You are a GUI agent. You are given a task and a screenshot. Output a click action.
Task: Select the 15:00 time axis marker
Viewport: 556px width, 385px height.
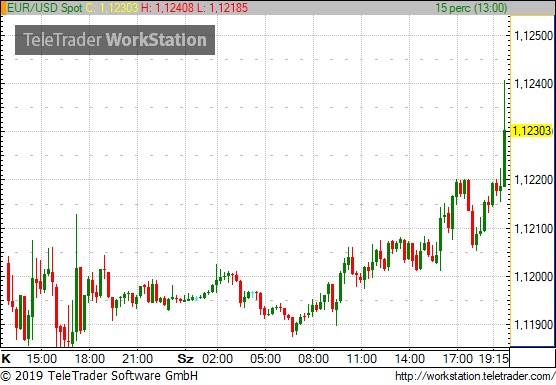pos(41,359)
